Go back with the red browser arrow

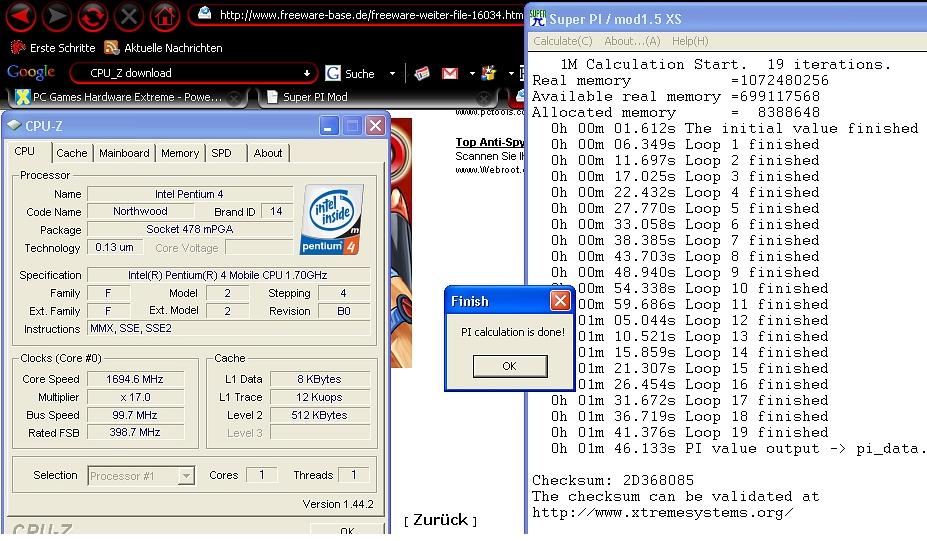(x=21, y=16)
